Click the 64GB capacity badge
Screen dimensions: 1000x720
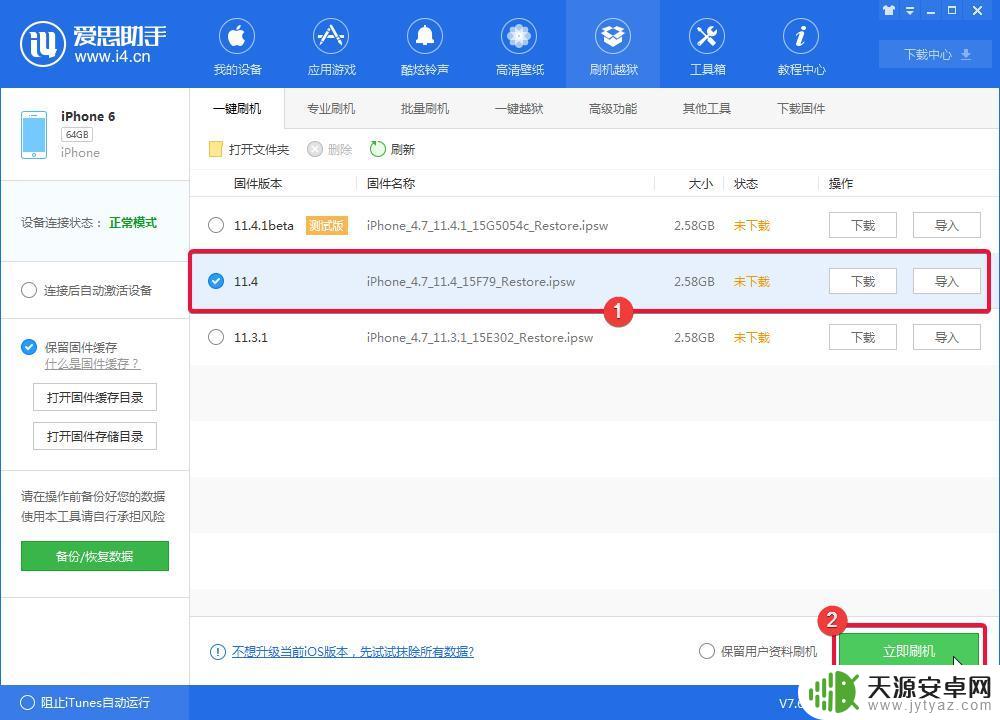click(77, 135)
